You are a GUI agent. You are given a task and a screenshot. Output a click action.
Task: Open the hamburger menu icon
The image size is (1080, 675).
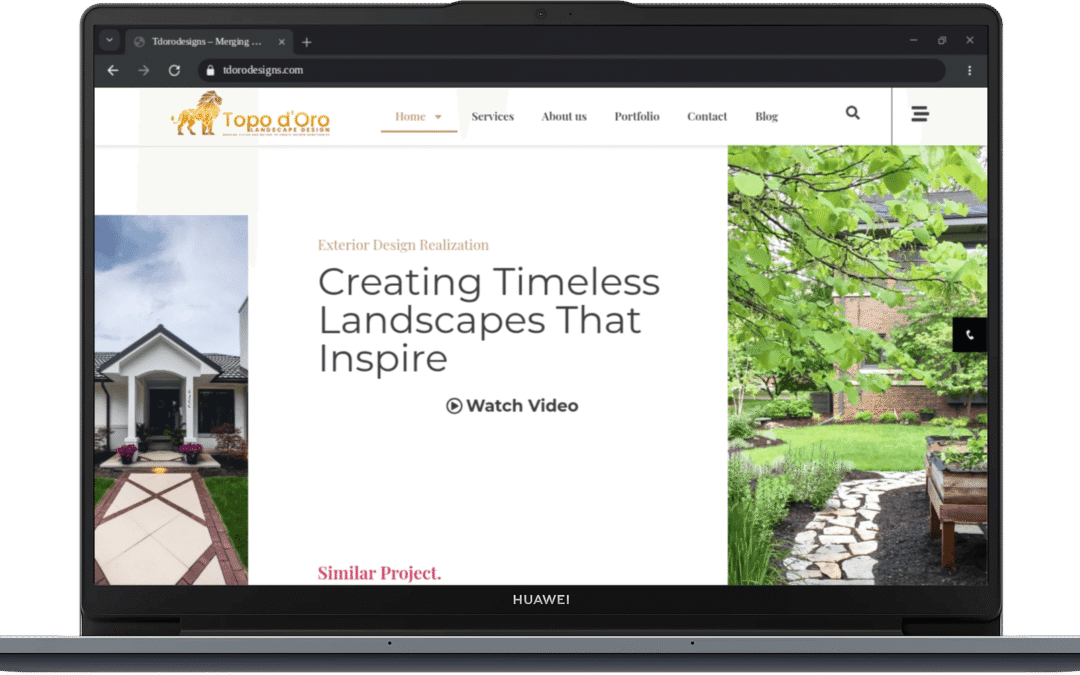point(920,114)
